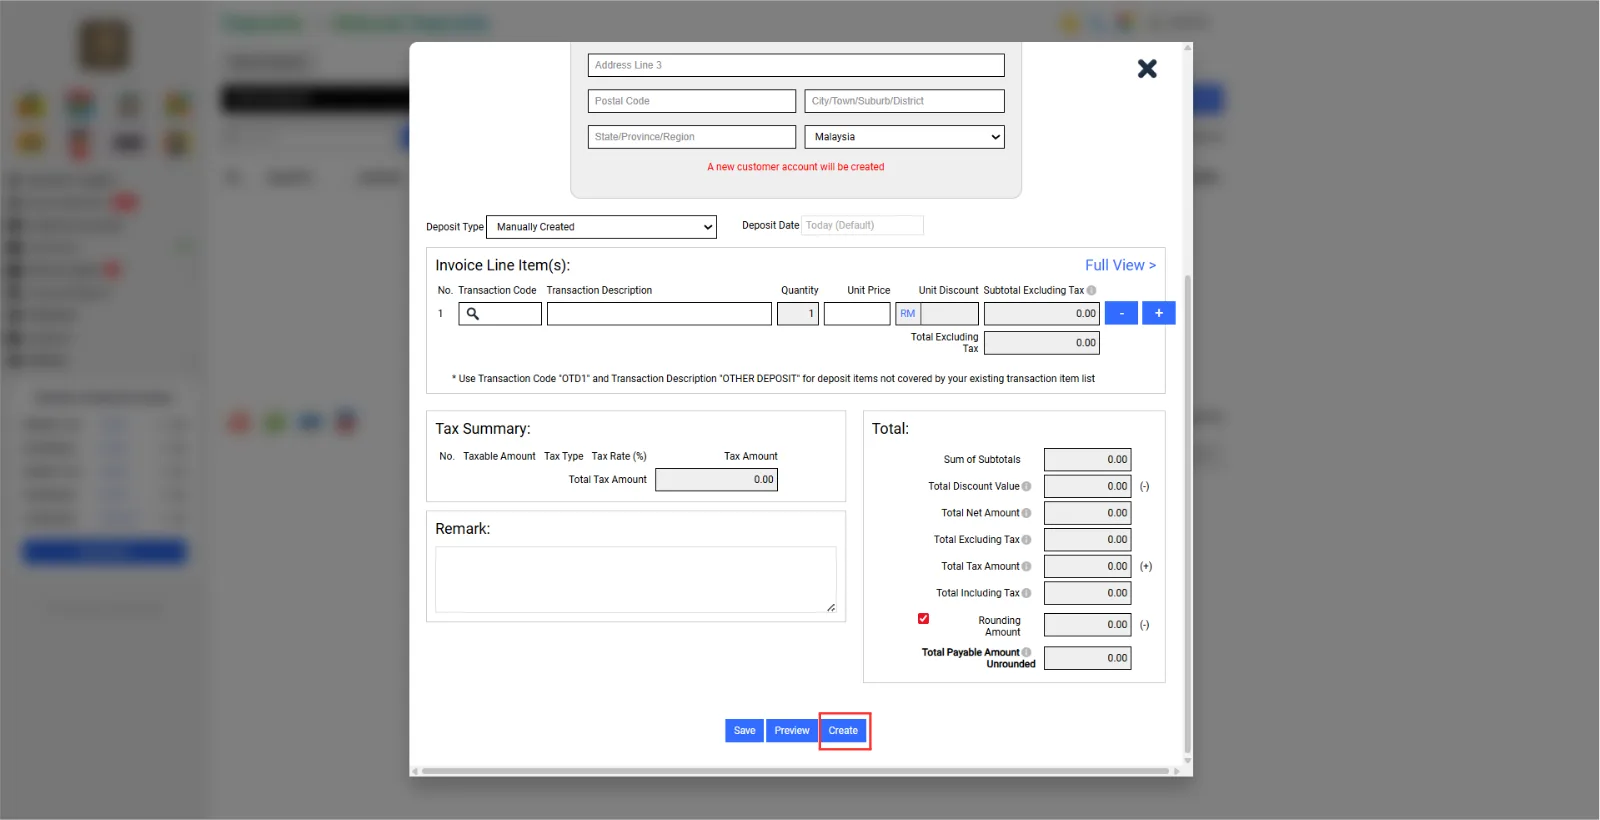This screenshot has width=1600, height=820.
Task: Click info icon beside Total Discount Value
Action: pyautogui.click(x=1026, y=487)
